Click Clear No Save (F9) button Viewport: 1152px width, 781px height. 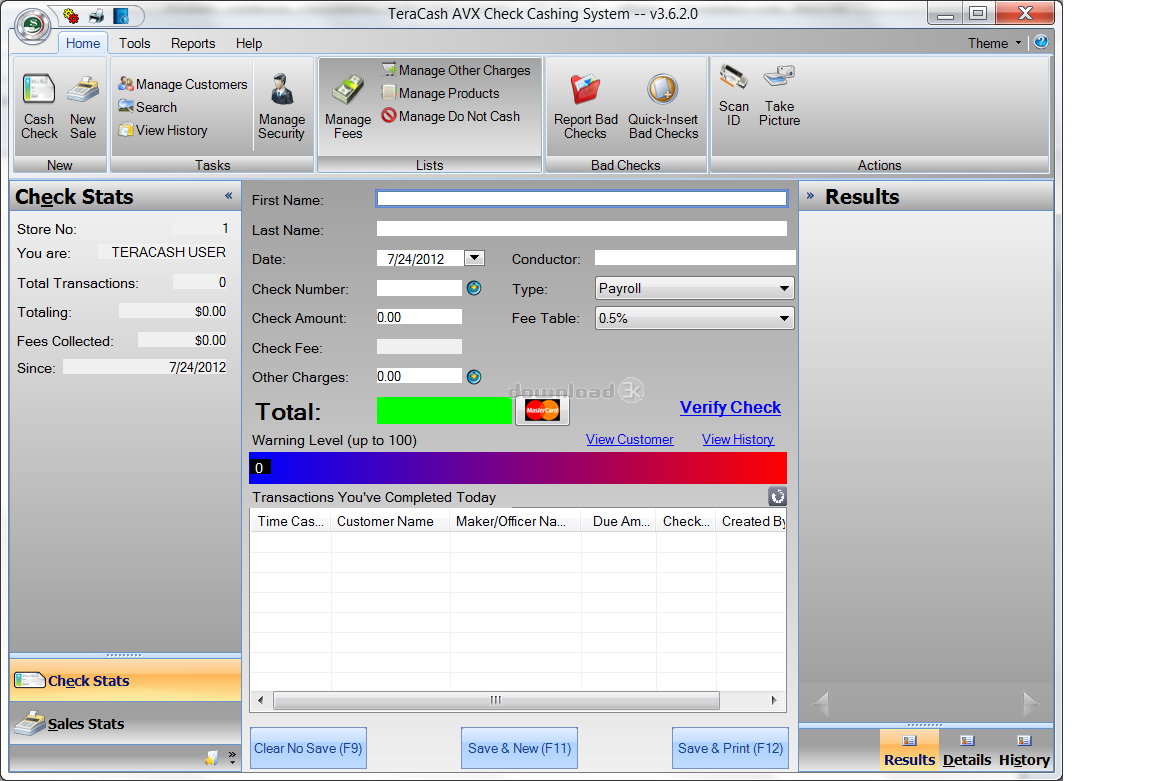coord(309,748)
